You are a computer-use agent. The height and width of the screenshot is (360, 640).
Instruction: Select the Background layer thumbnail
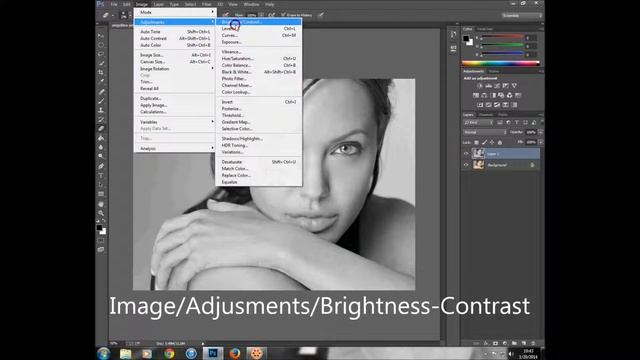click(478, 165)
